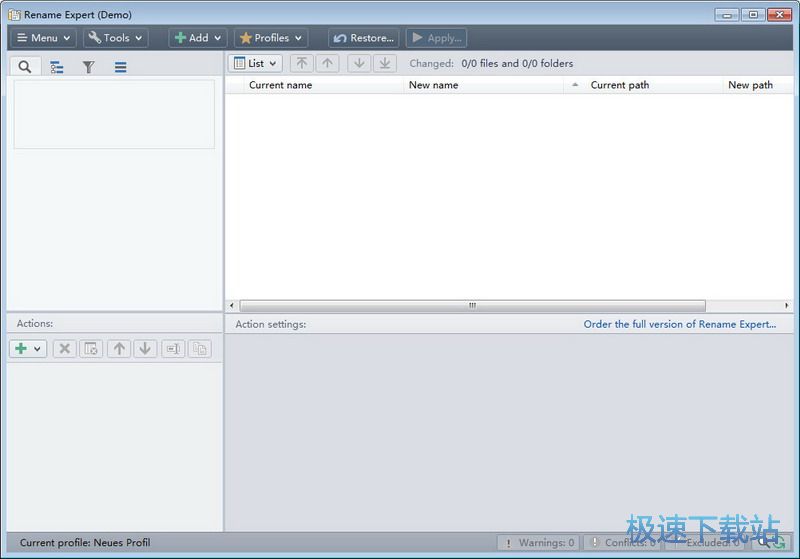Click the blue list lines tab icon

click(120, 67)
